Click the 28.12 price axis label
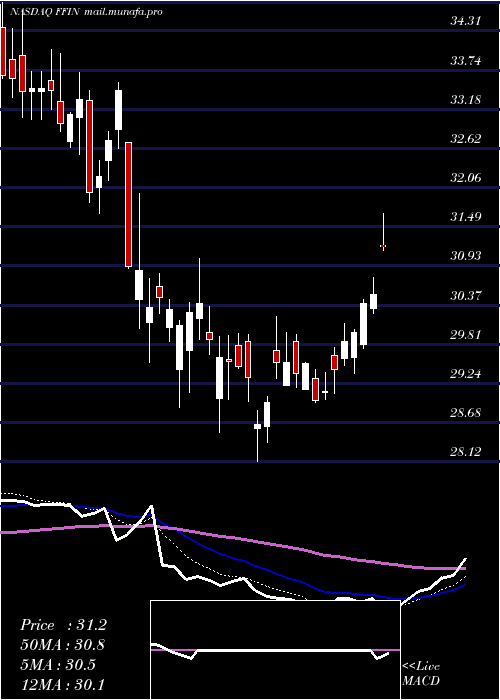500x700 pixels. point(466,452)
